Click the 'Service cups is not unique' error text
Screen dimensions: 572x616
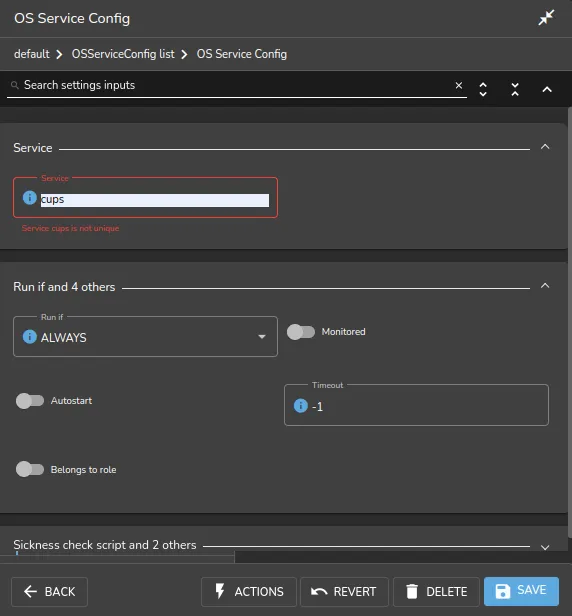[70, 228]
